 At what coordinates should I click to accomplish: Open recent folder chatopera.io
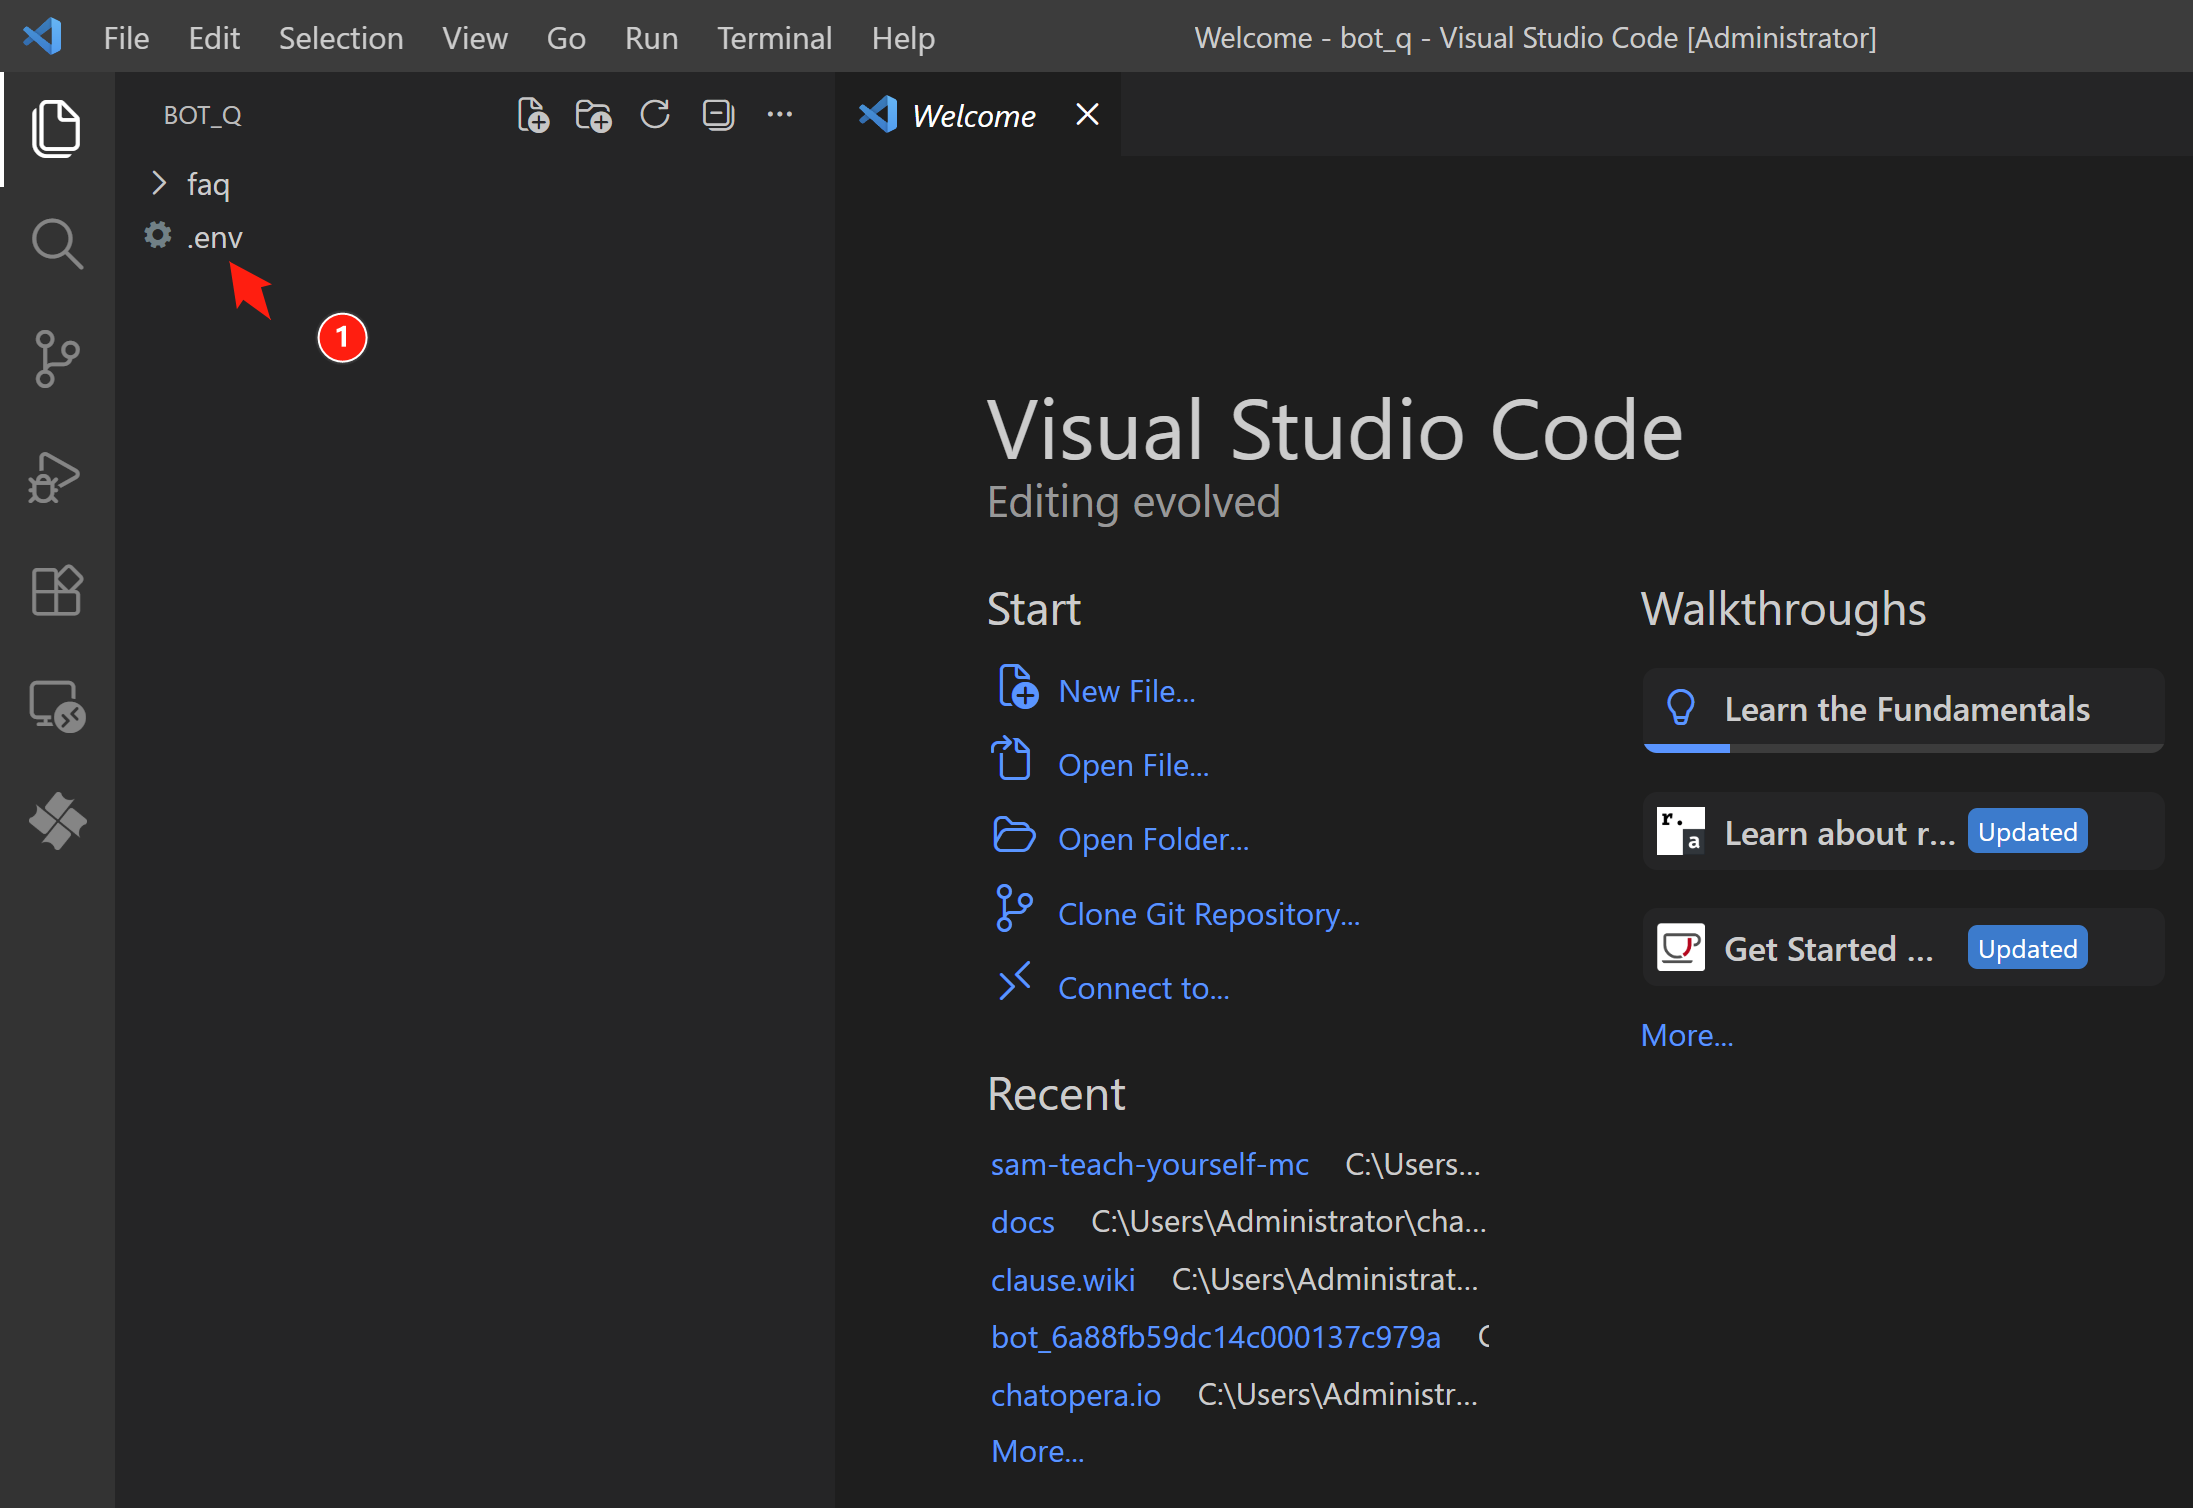point(1076,1394)
